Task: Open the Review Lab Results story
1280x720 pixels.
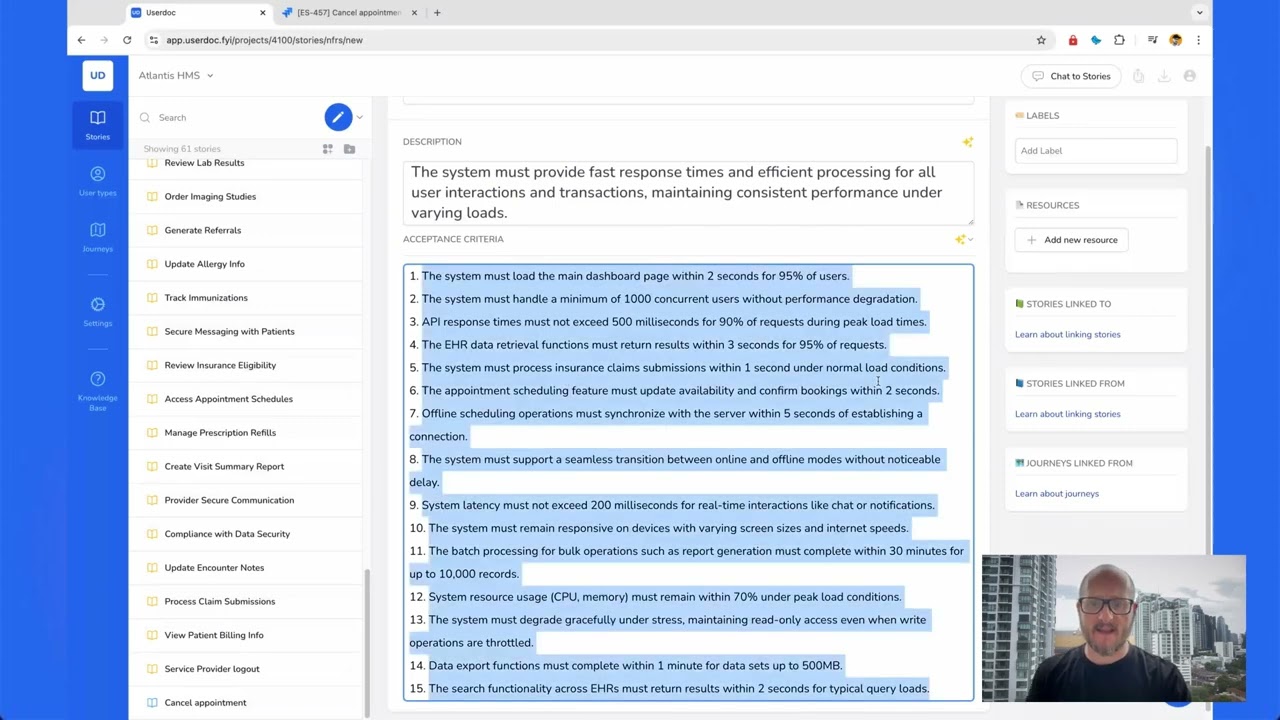Action: [248, 163]
